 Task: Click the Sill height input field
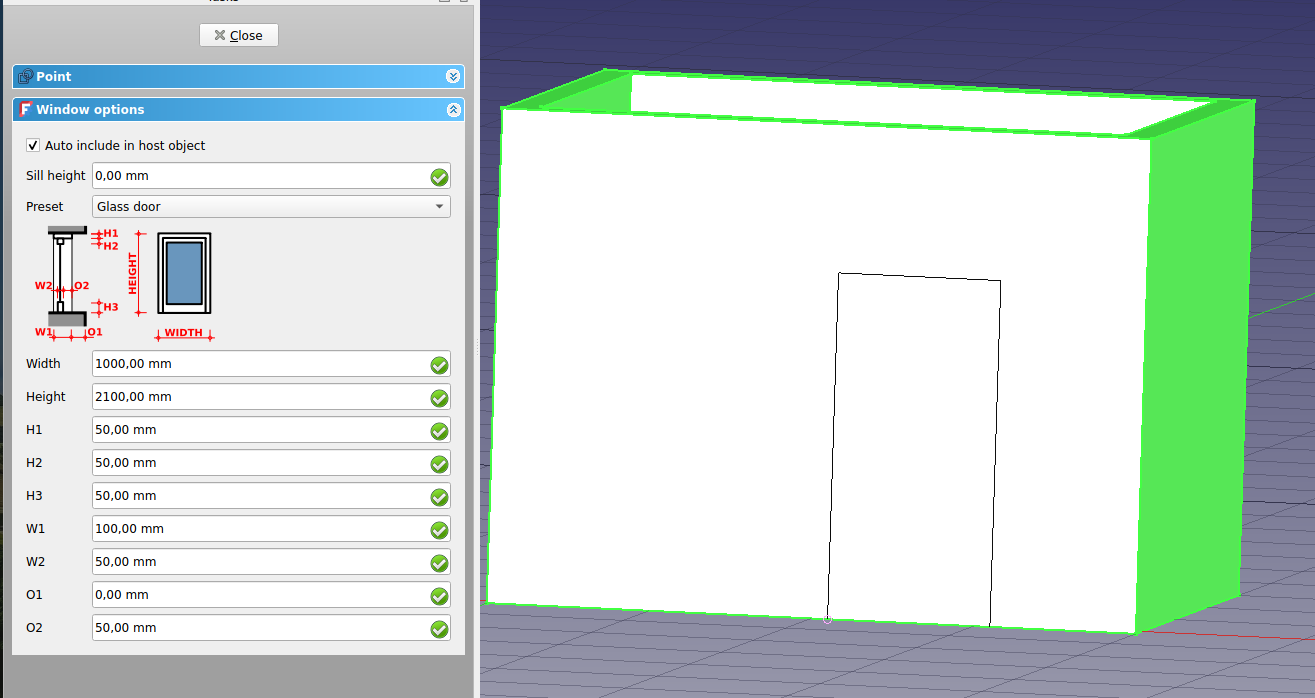271,176
